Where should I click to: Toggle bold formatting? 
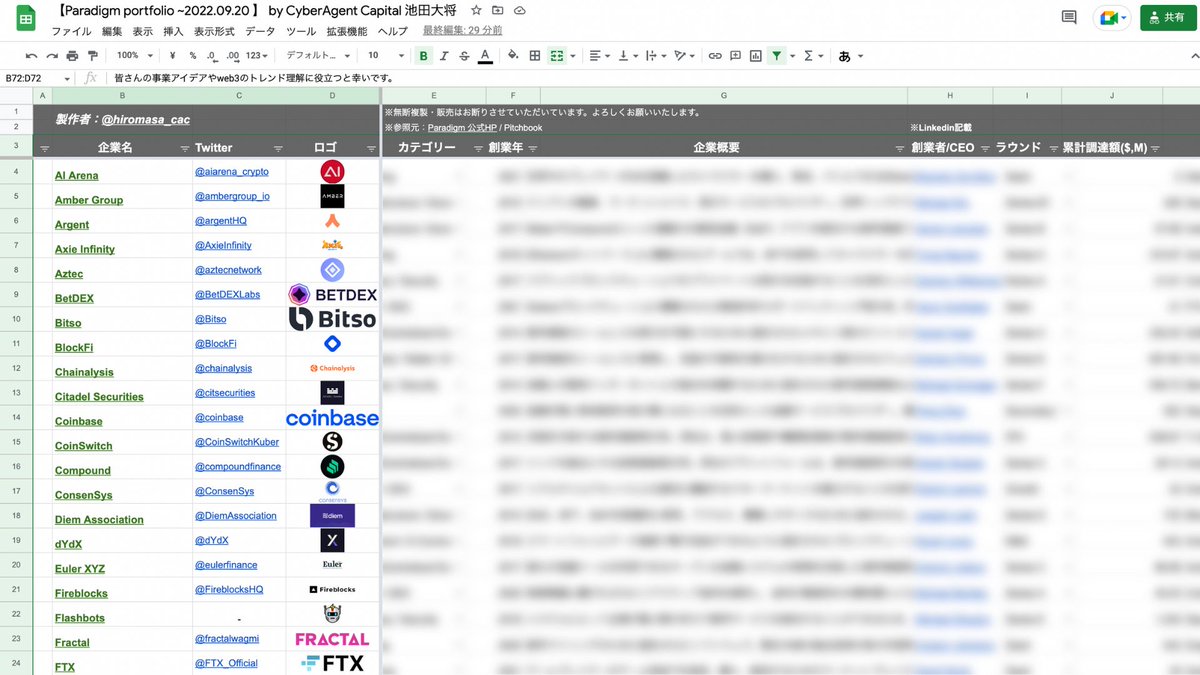[x=424, y=56]
